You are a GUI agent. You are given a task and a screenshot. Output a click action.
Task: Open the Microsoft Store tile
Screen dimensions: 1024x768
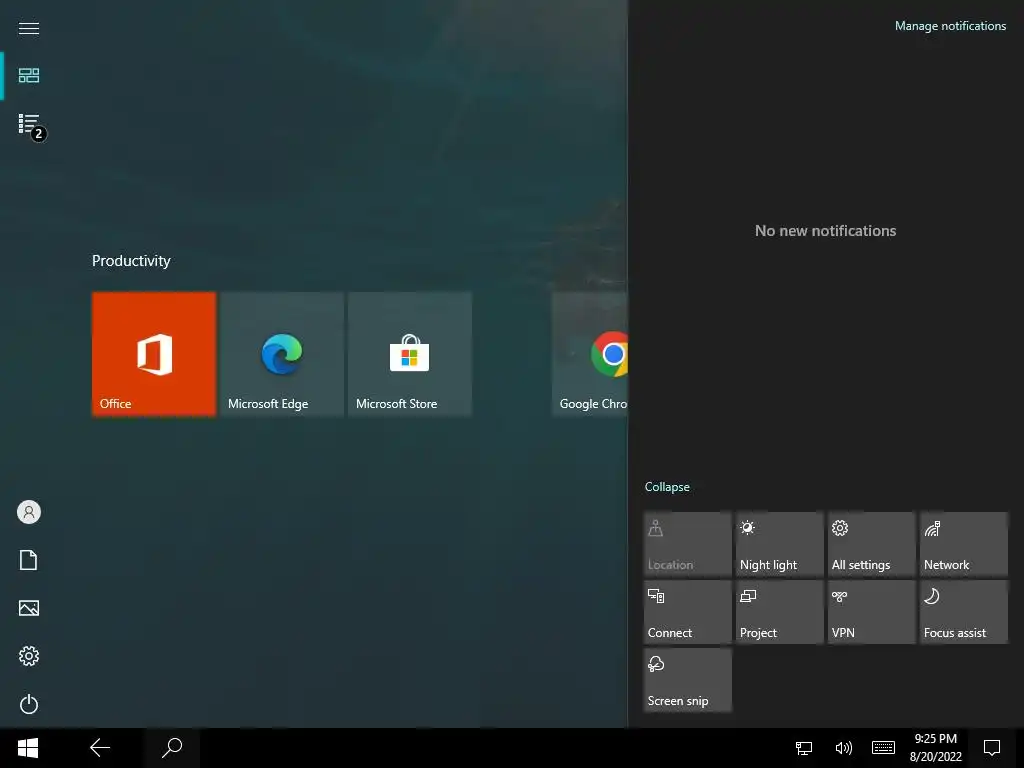click(x=410, y=353)
